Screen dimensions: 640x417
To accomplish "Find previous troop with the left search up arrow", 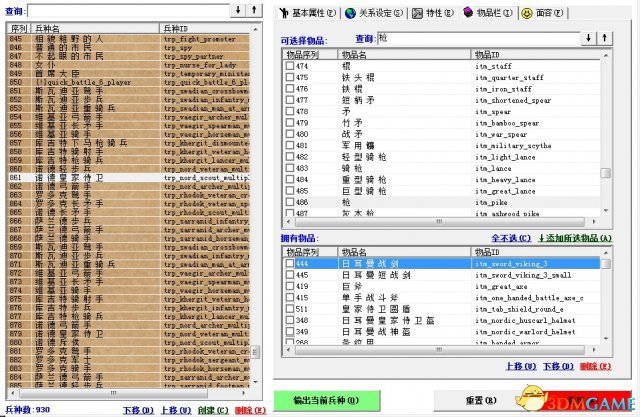I will [254, 10].
